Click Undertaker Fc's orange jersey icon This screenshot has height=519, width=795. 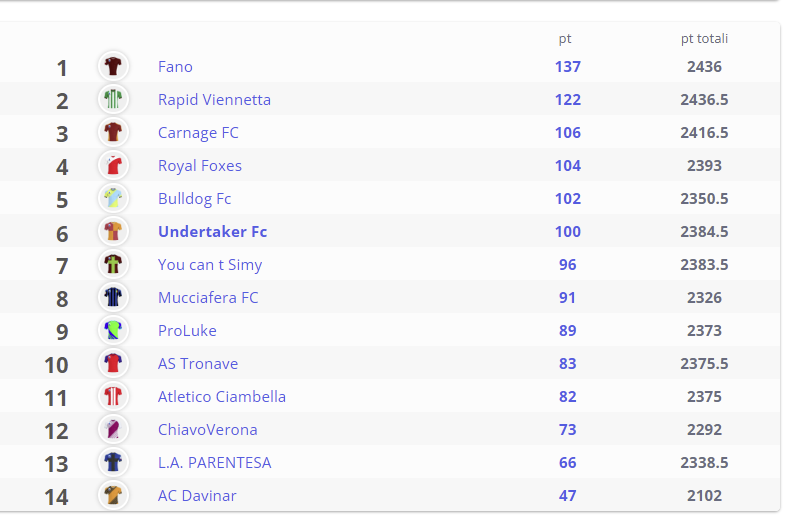tap(113, 231)
